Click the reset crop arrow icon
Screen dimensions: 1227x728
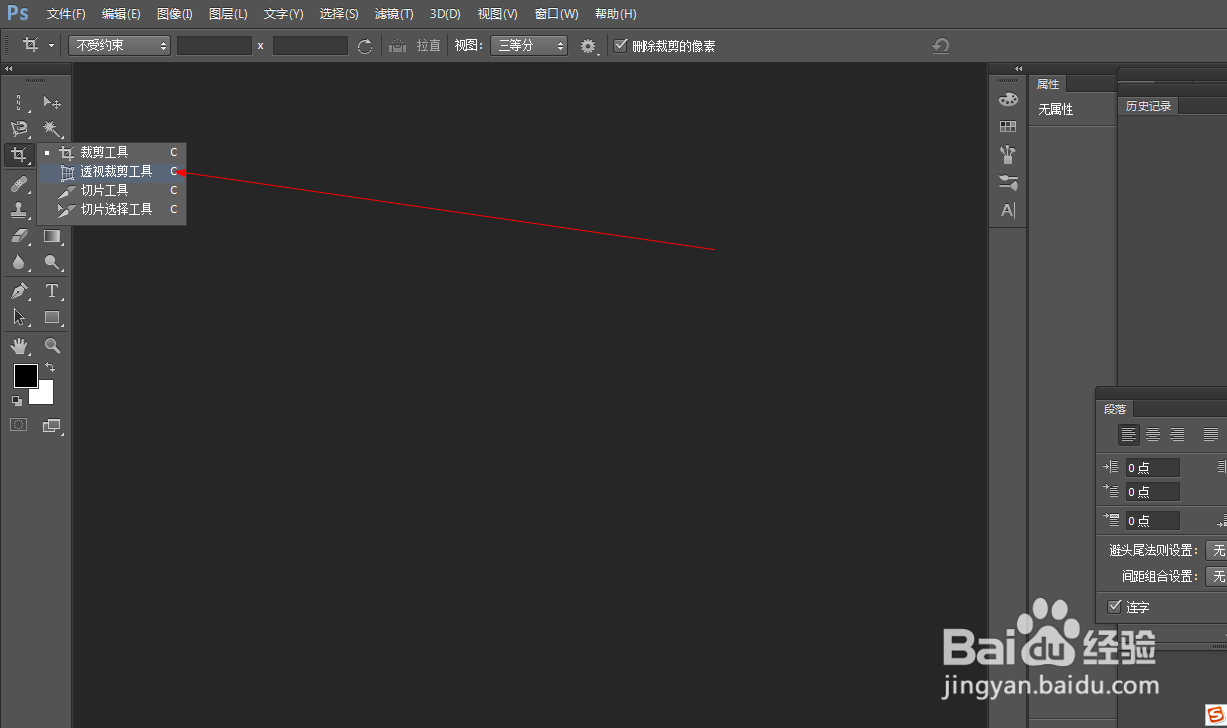[x=940, y=46]
